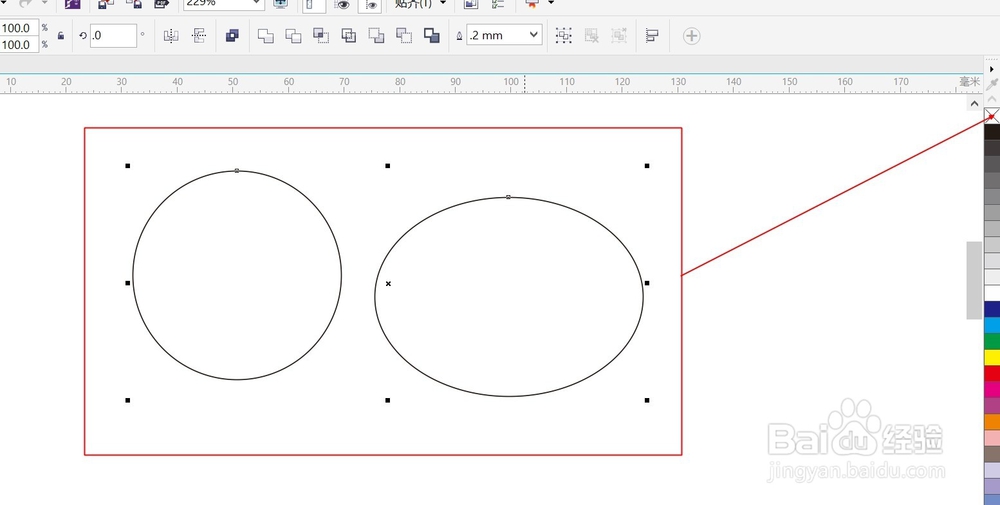Pick the navy blue color swatch
Viewport: 1000px width, 505px height.
click(992, 309)
